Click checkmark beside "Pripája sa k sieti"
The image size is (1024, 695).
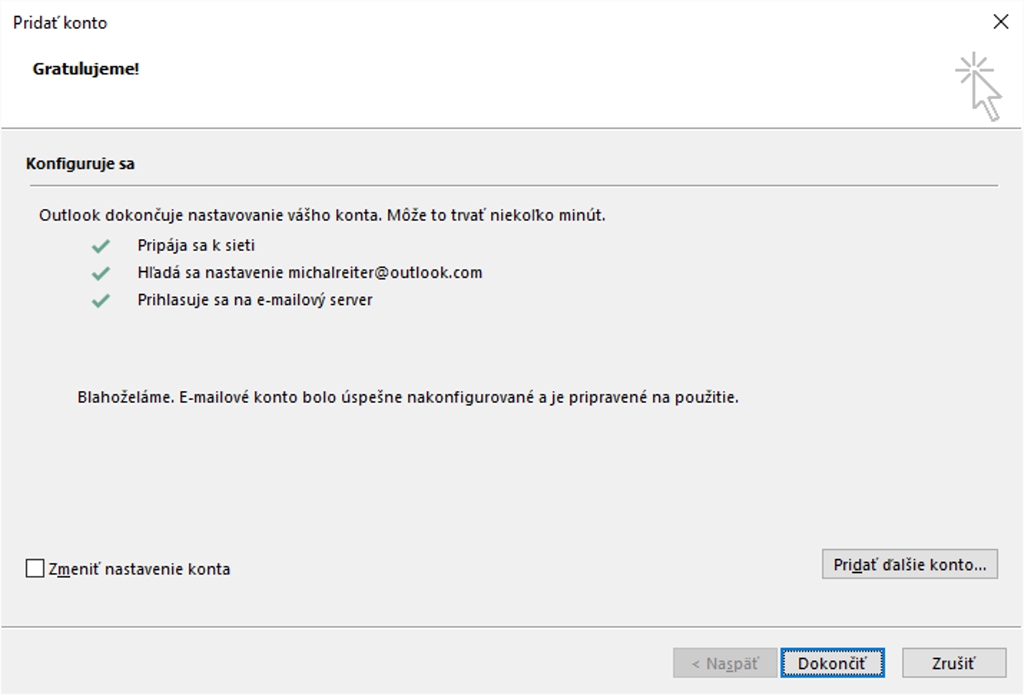pos(100,245)
